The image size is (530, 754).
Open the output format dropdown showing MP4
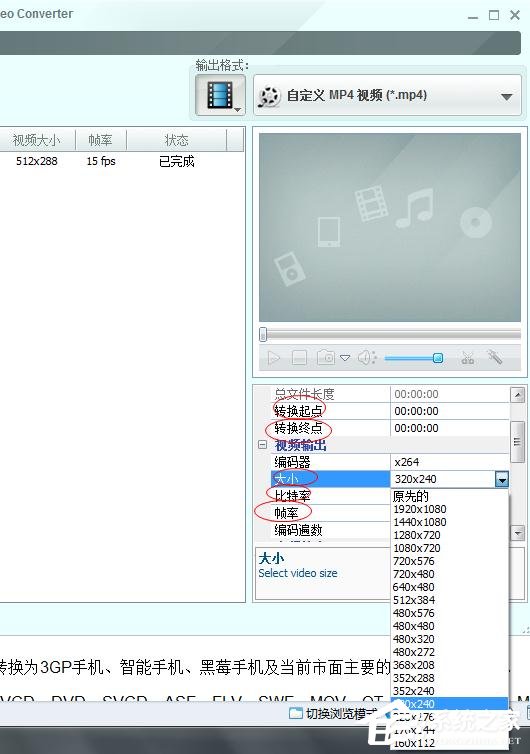pos(387,95)
